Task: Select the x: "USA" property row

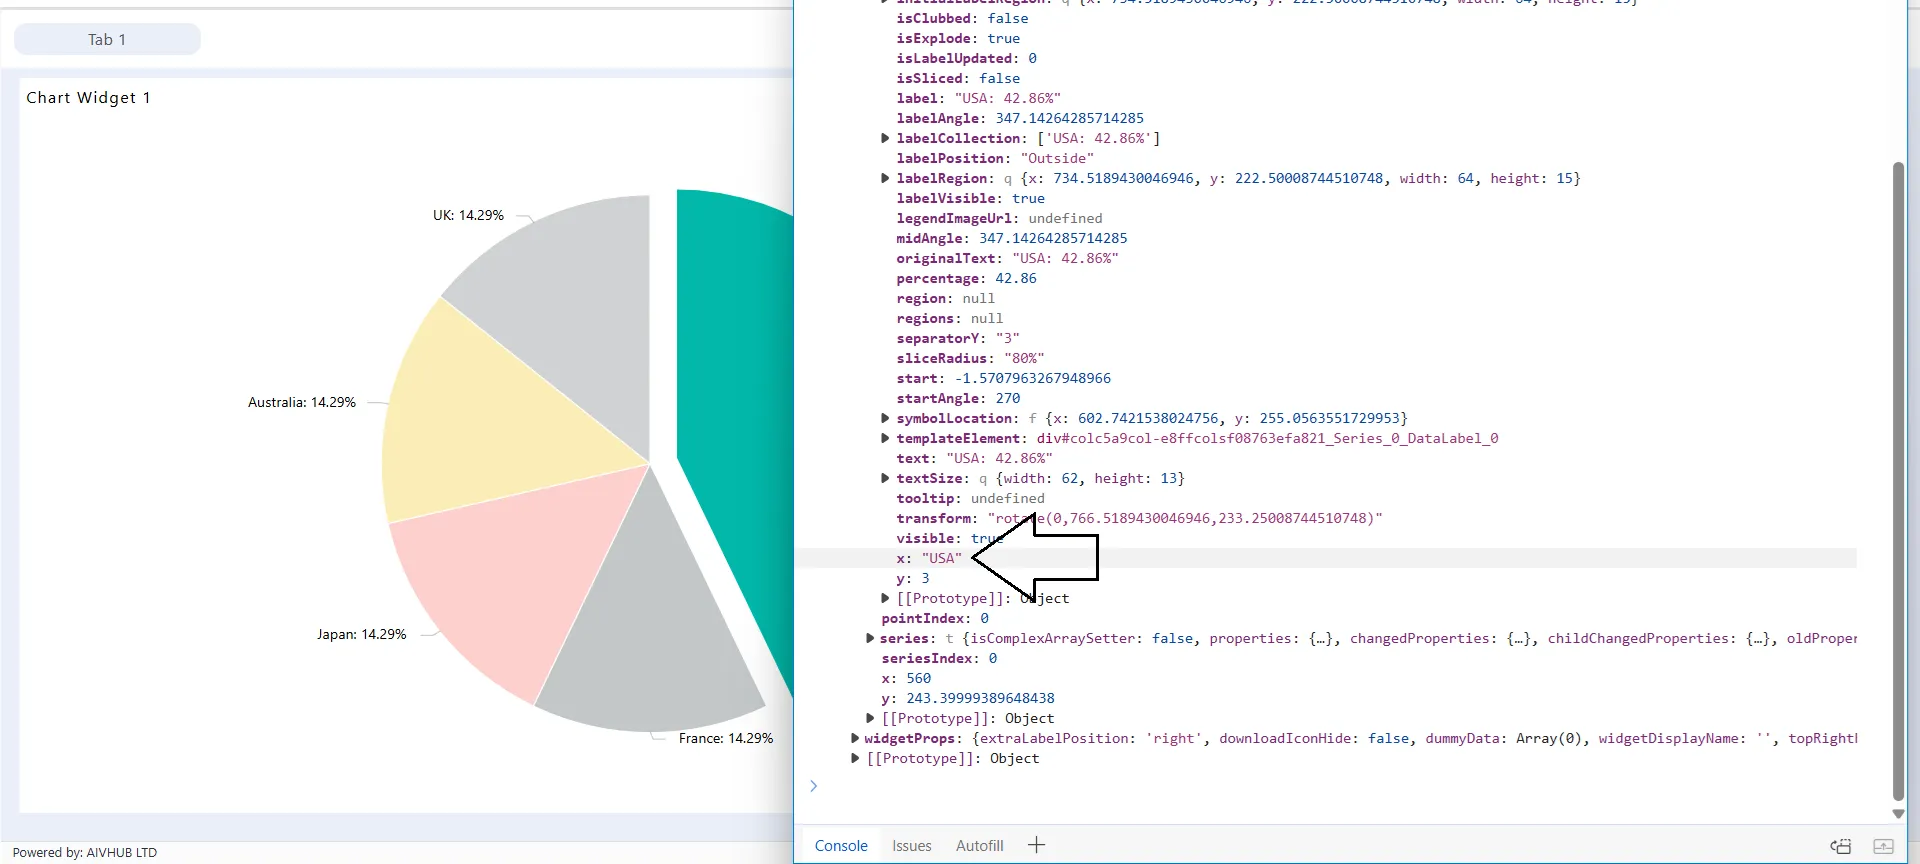Action: coord(1326,558)
